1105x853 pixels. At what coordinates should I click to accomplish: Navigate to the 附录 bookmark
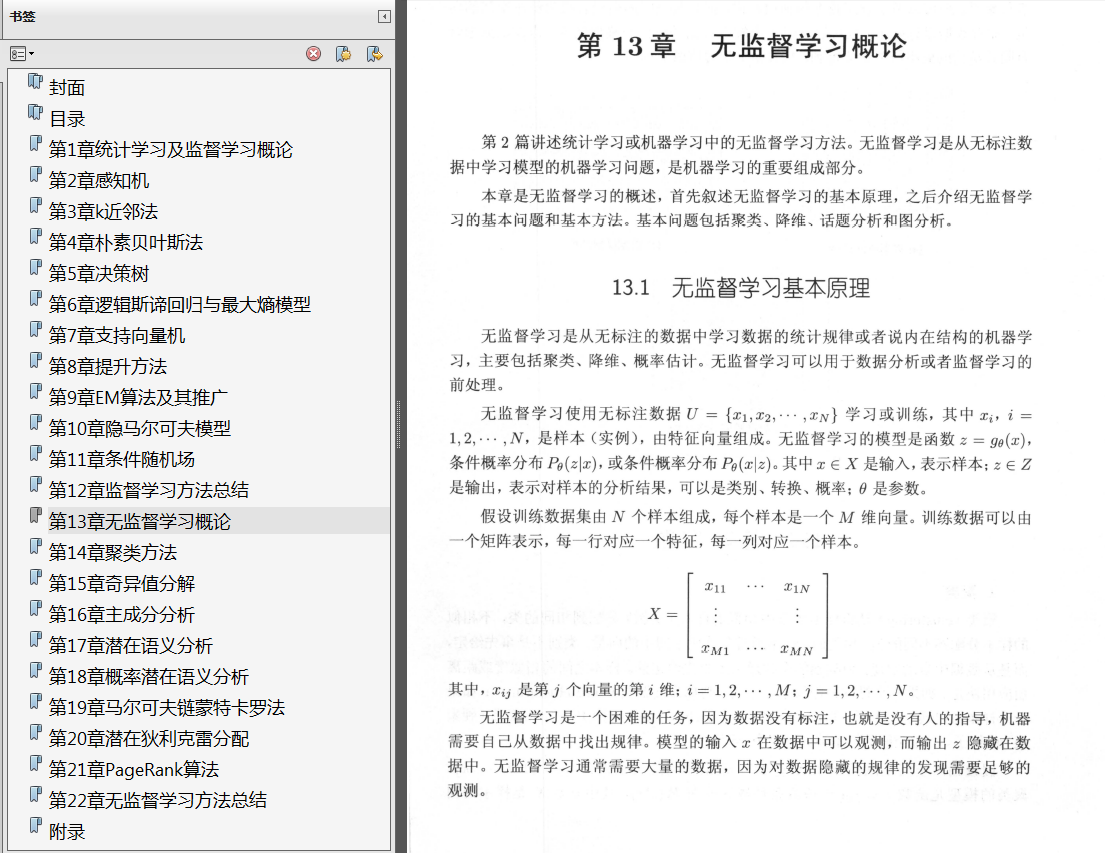coord(67,832)
